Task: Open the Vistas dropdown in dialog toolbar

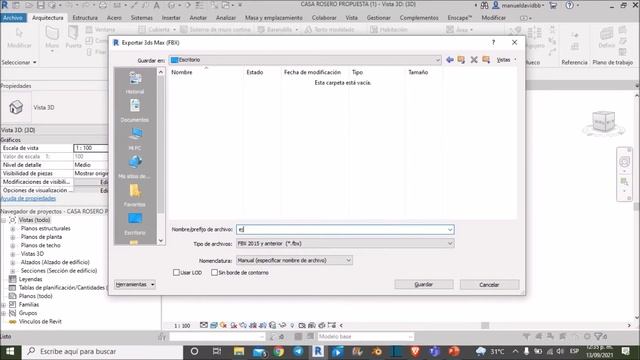Action: [507, 60]
